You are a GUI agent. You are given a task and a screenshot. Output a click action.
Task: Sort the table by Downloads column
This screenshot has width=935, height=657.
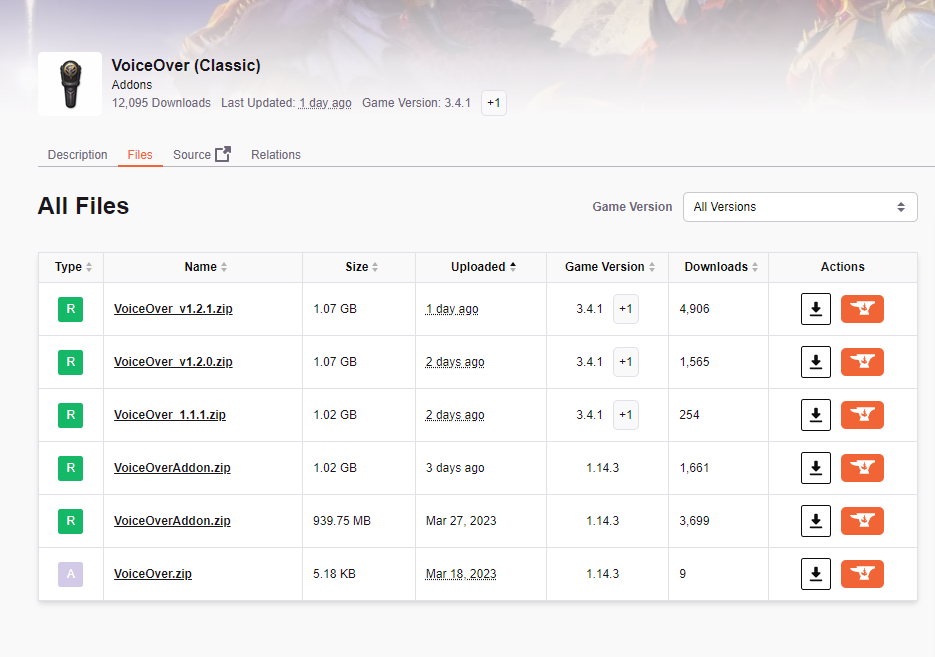722,267
